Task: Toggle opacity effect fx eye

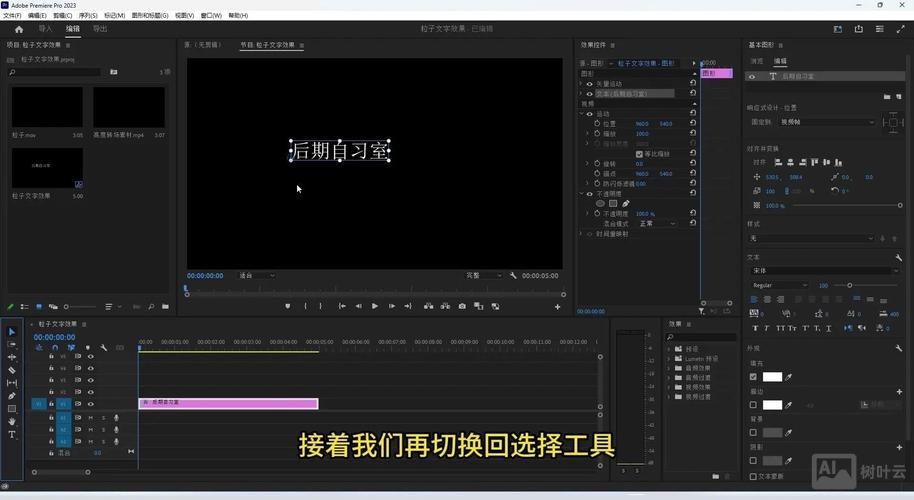Action: point(589,194)
